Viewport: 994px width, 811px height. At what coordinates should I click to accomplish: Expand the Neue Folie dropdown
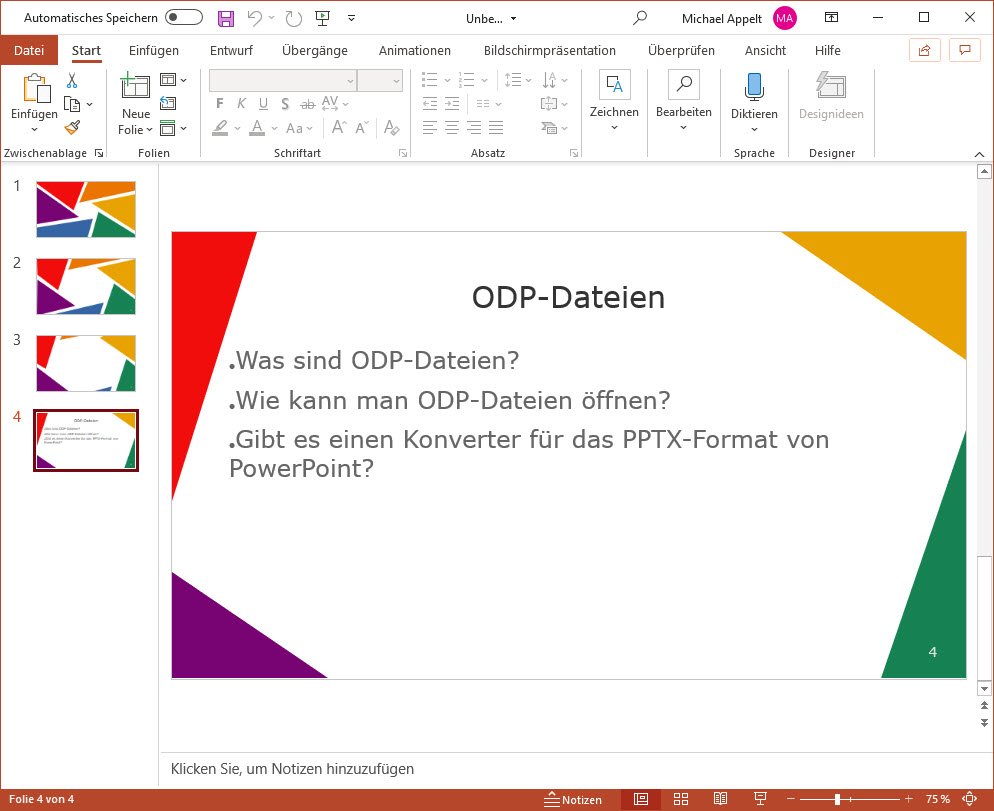[x=136, y=129]
